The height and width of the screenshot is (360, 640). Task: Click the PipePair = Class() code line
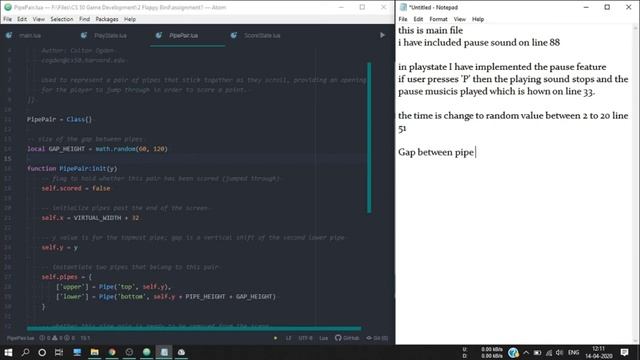pos(60,119)
